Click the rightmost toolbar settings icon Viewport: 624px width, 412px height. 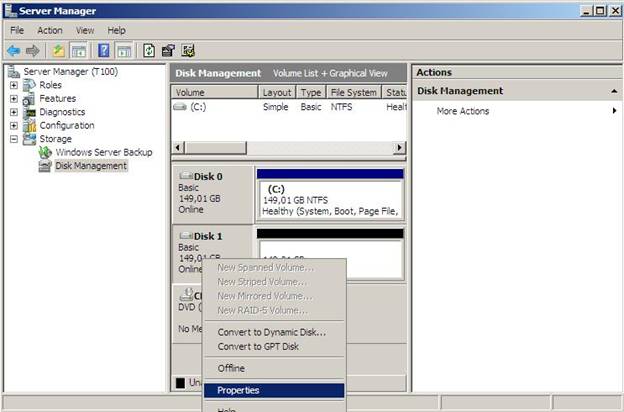pos(188,51)
